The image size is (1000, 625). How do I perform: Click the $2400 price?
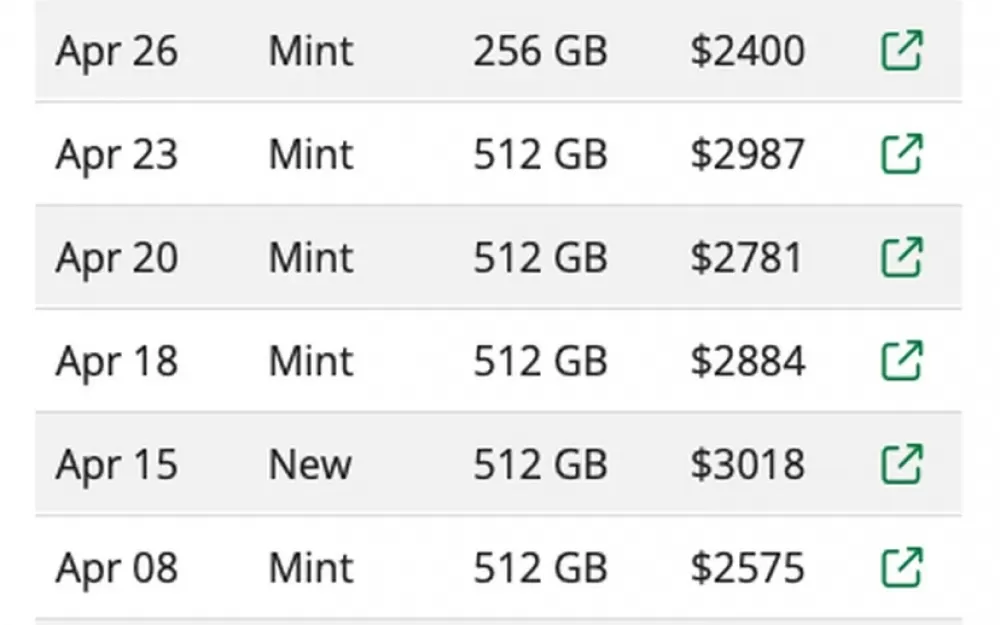click(747, 51)
